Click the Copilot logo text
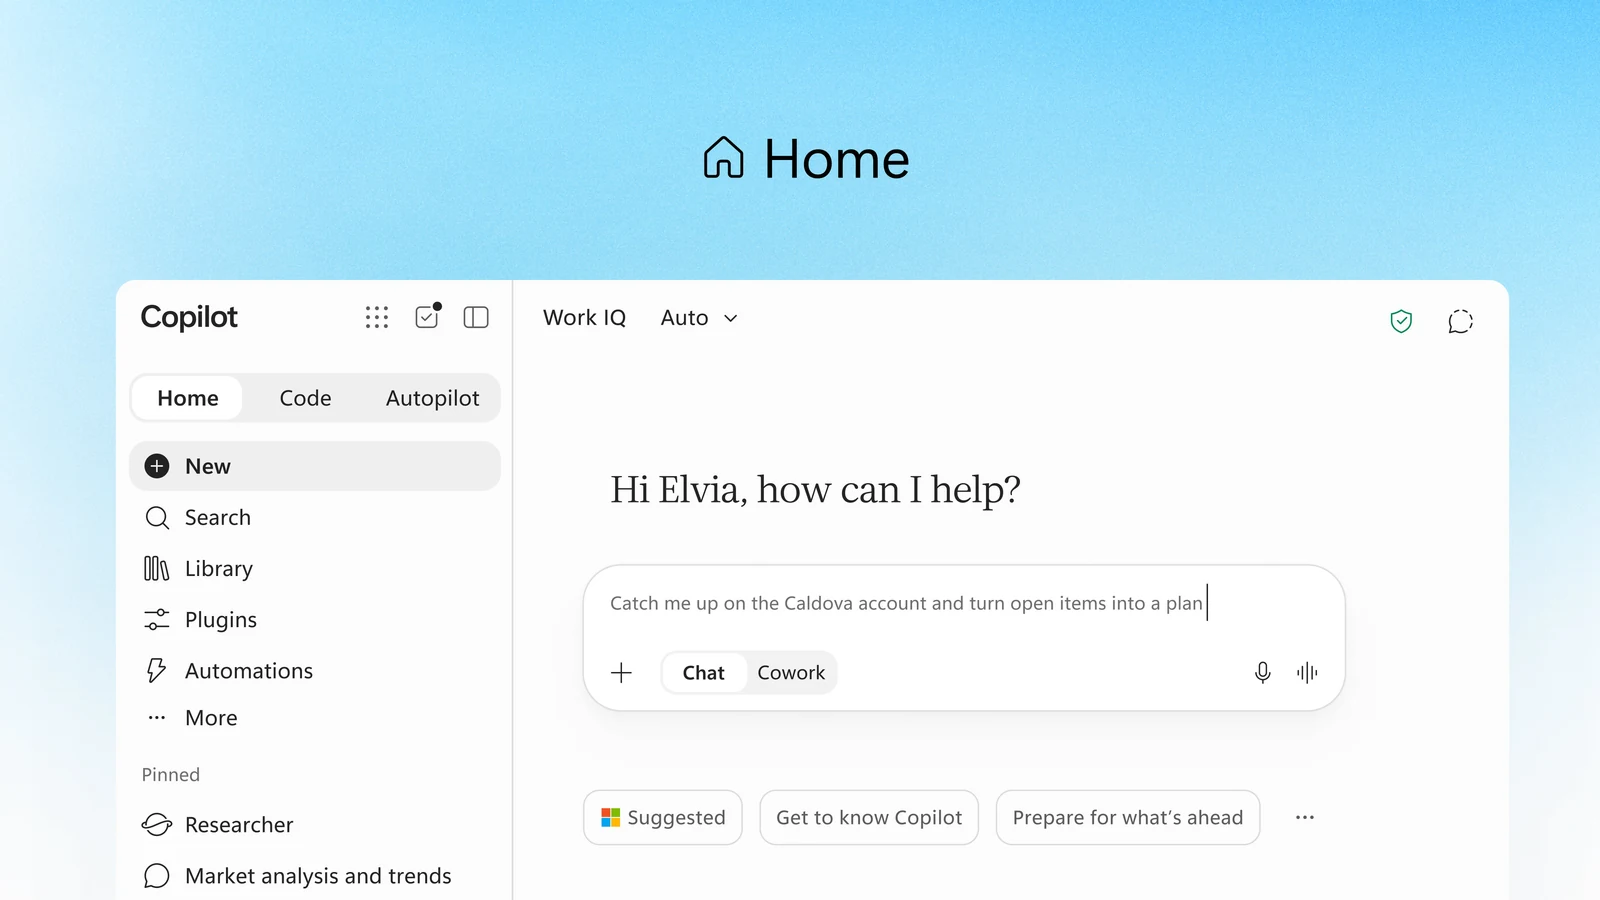The height and width of the screenshot is (900, 1600). [189, 317]
